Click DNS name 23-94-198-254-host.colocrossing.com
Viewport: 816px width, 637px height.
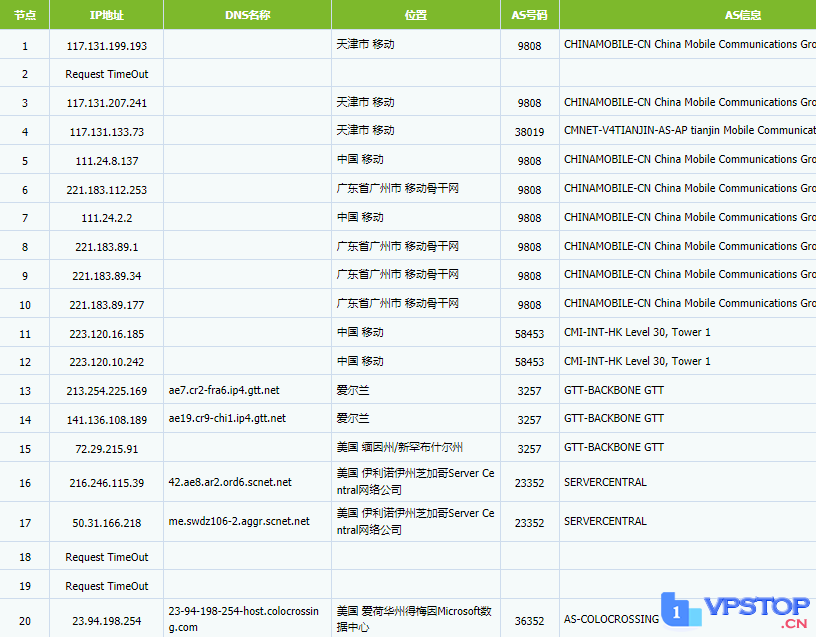coord(244,619)
